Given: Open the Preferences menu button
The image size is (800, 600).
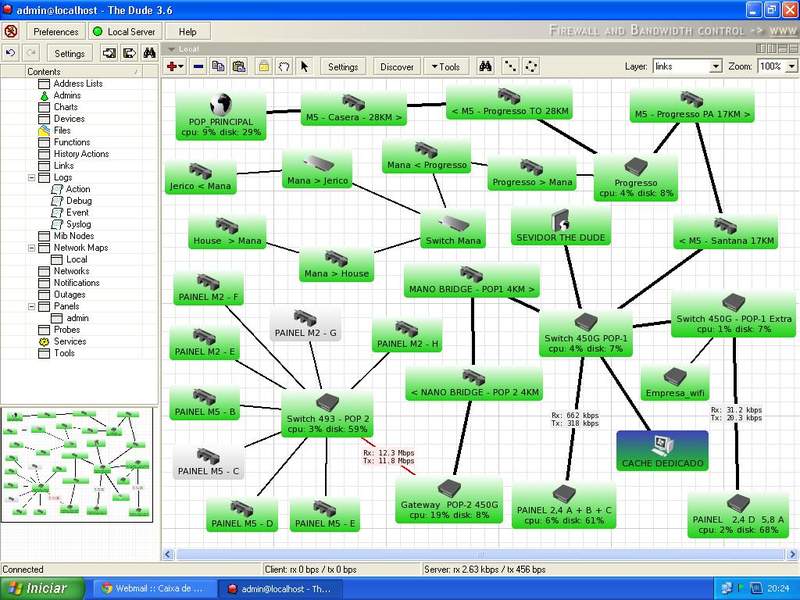Looking at the screenshot, I should [56, 32].
